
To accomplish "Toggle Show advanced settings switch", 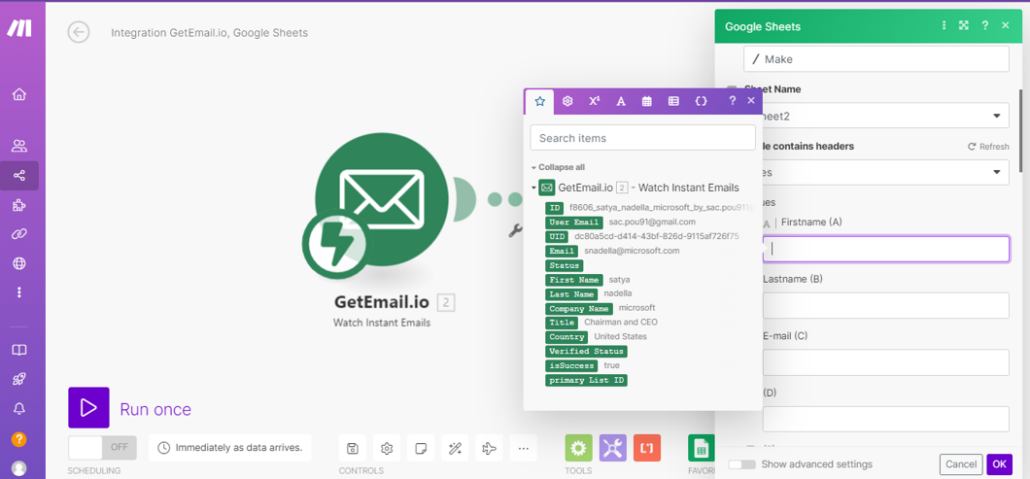I will (742, 464).
